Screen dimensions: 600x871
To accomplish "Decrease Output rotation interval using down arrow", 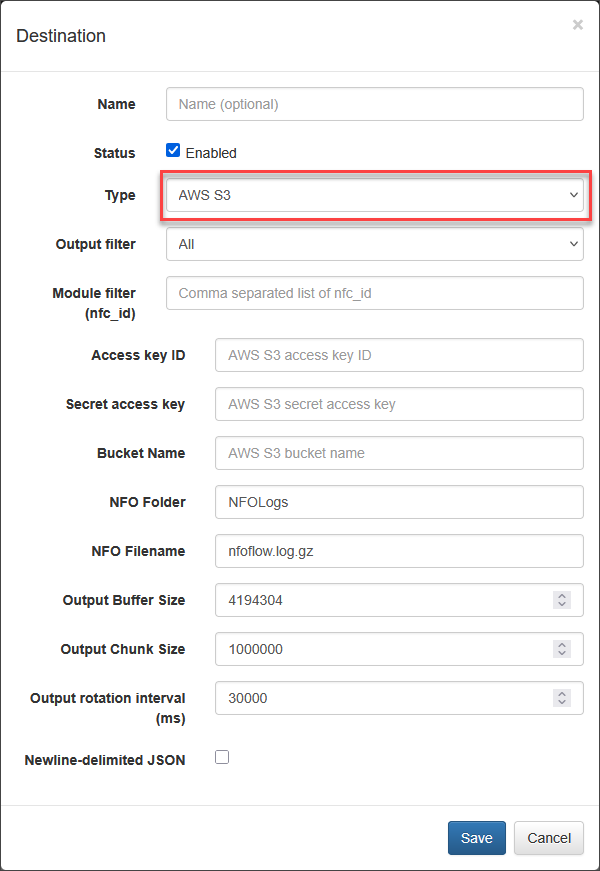I will coord(562,702).
